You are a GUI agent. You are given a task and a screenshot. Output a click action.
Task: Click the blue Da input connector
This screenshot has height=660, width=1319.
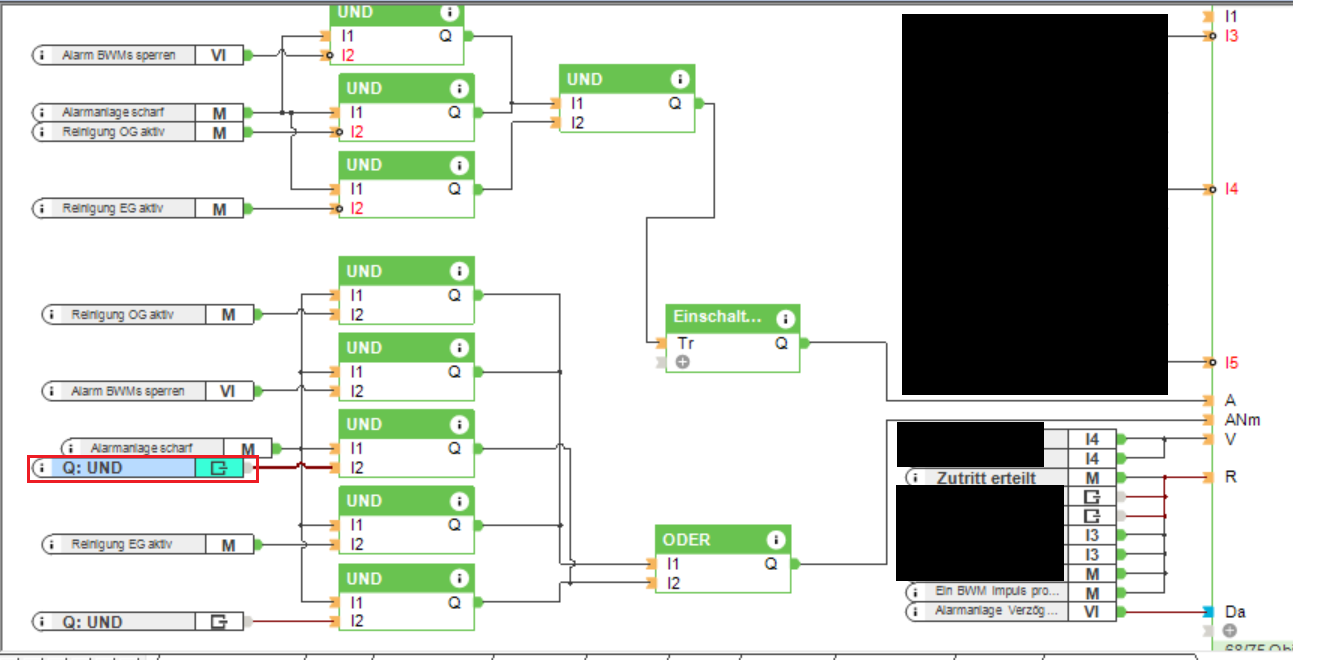[1209, 611]
